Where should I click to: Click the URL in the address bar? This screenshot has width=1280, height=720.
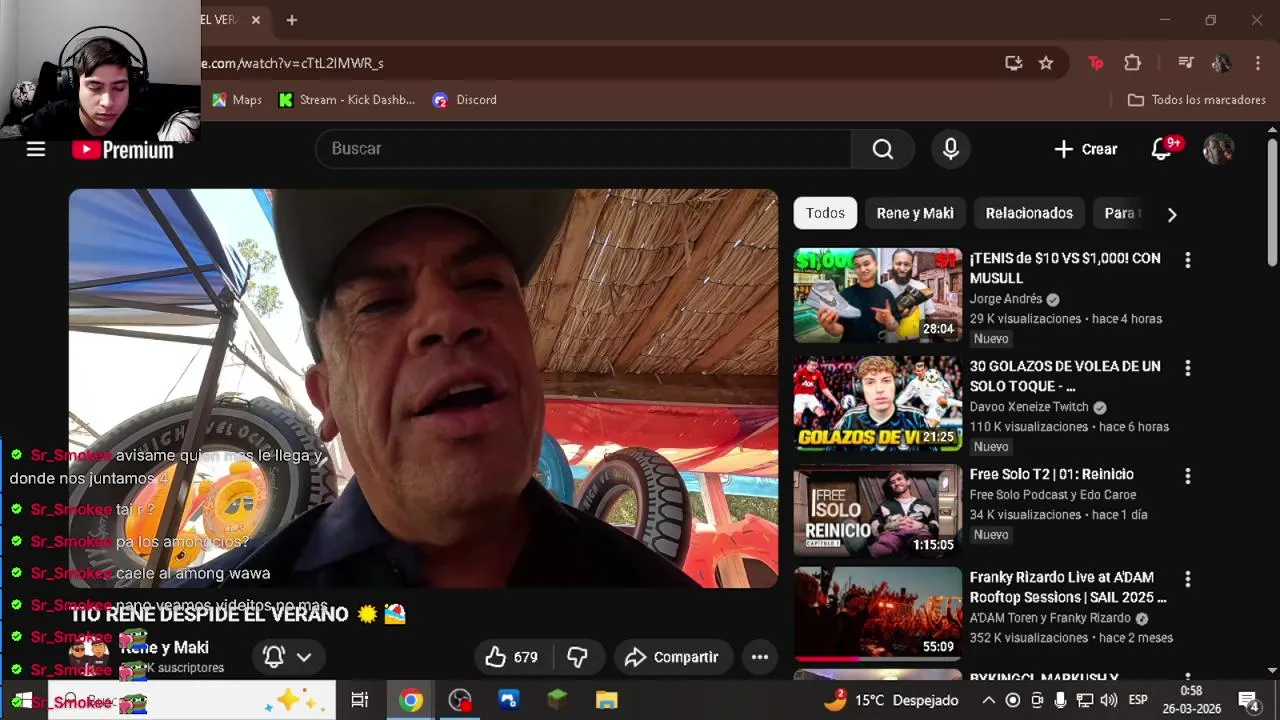pos(292,63)
